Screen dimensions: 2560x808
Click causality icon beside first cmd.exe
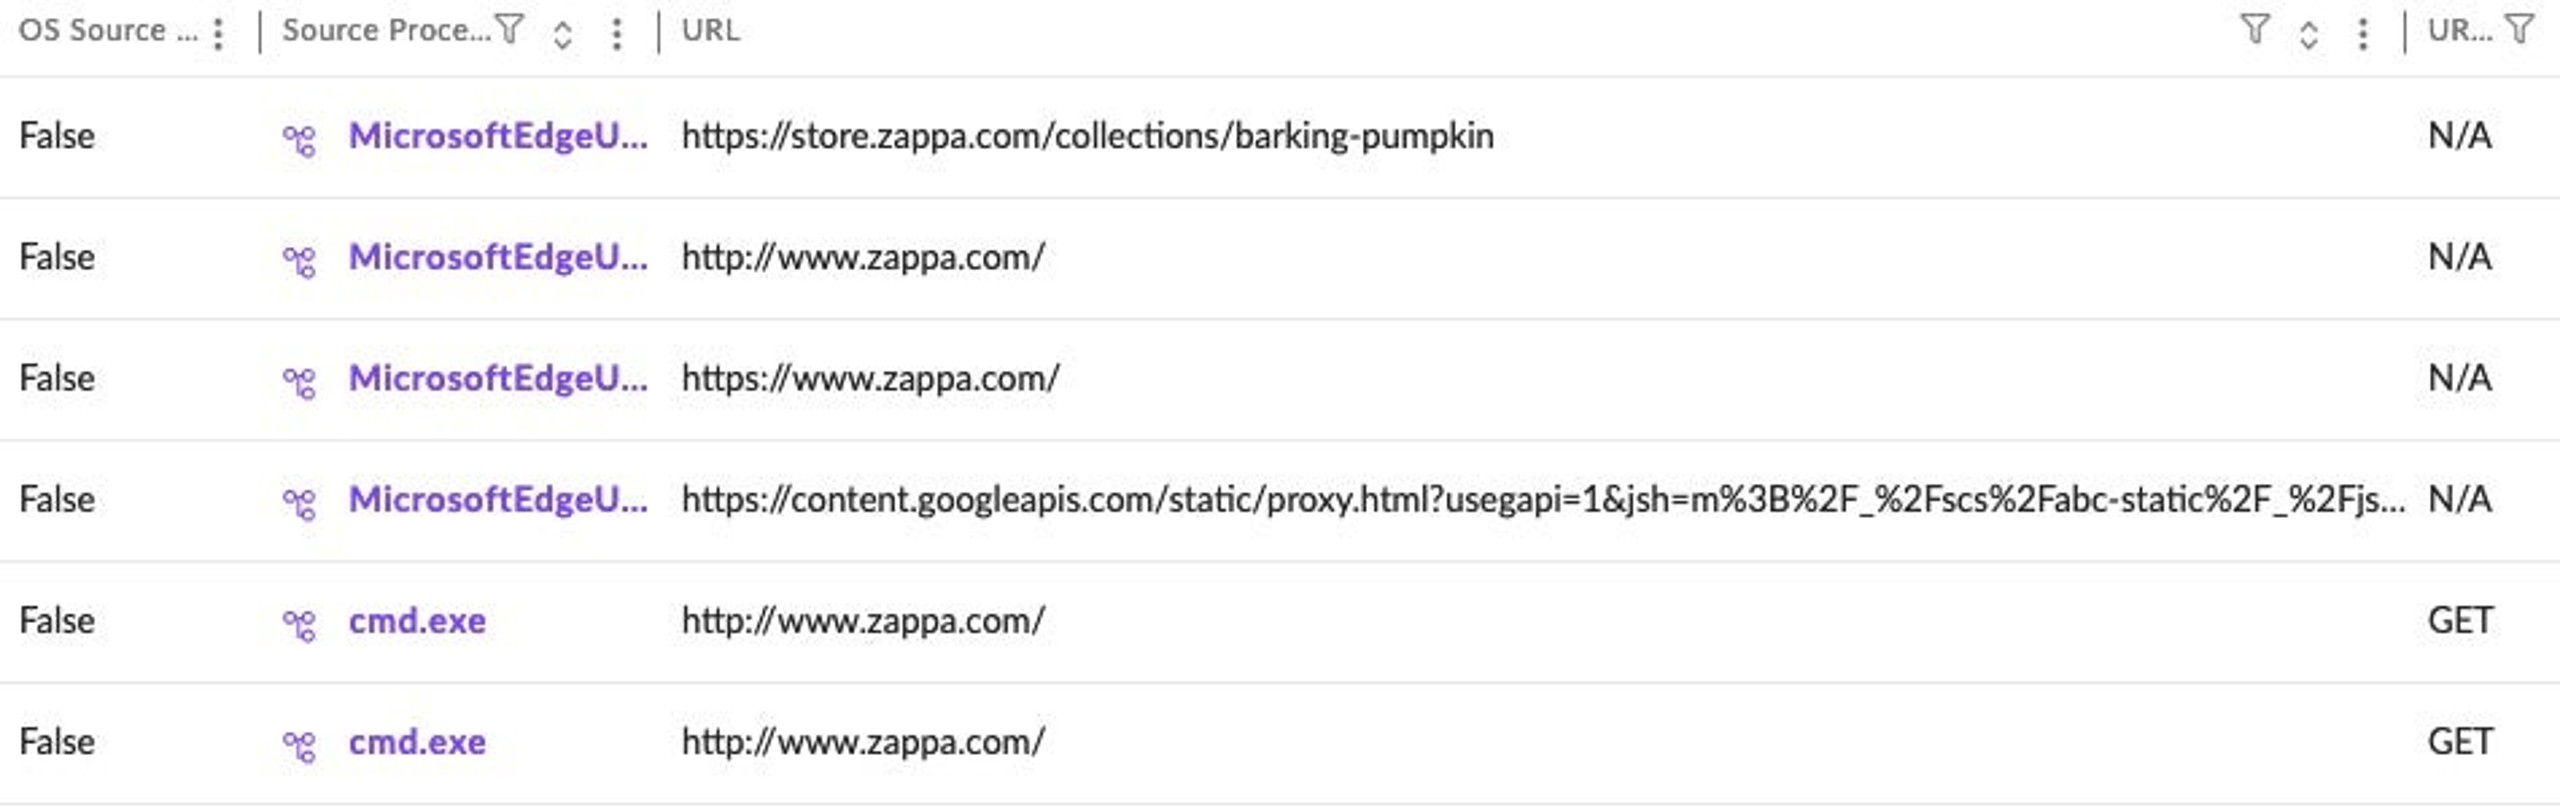pyautogui.click(x=299, y=625)
